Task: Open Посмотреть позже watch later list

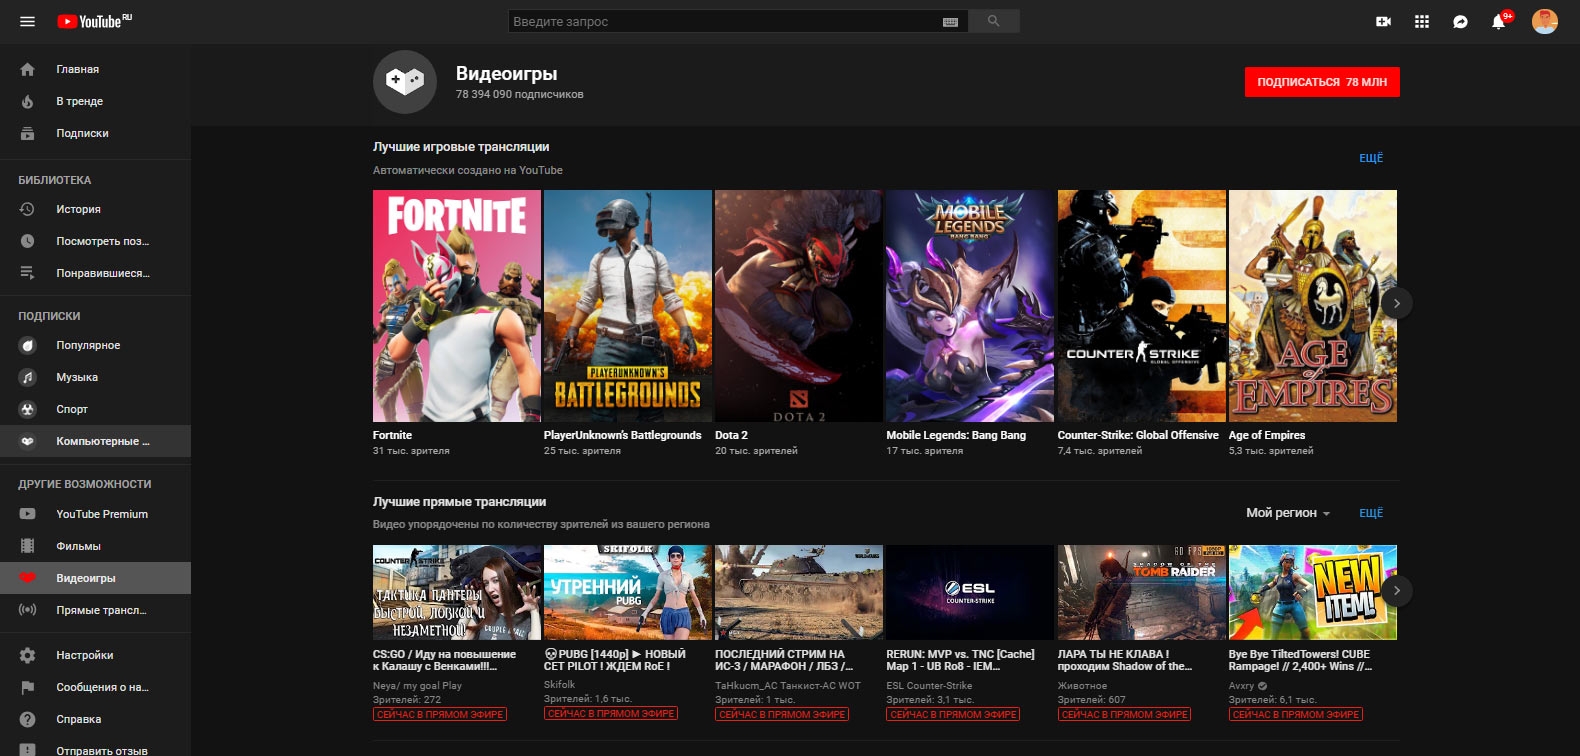Action: [x=95, y=241]
